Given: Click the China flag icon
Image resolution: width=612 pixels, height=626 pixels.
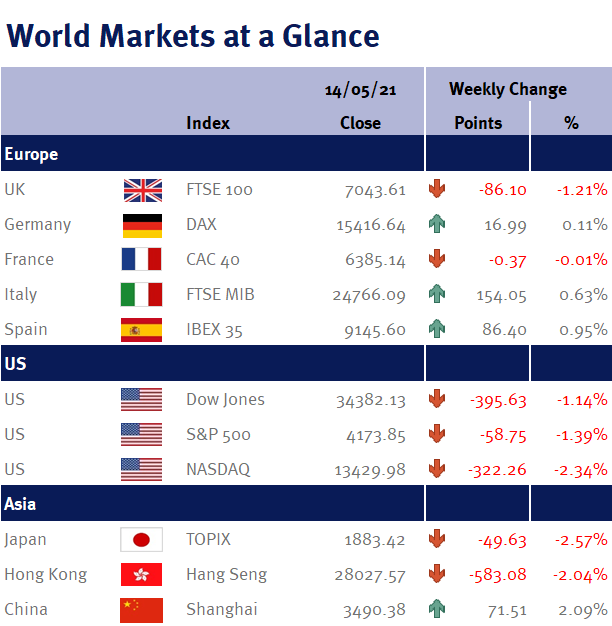Looking at the screenshot, I should [x=141, y=610].
